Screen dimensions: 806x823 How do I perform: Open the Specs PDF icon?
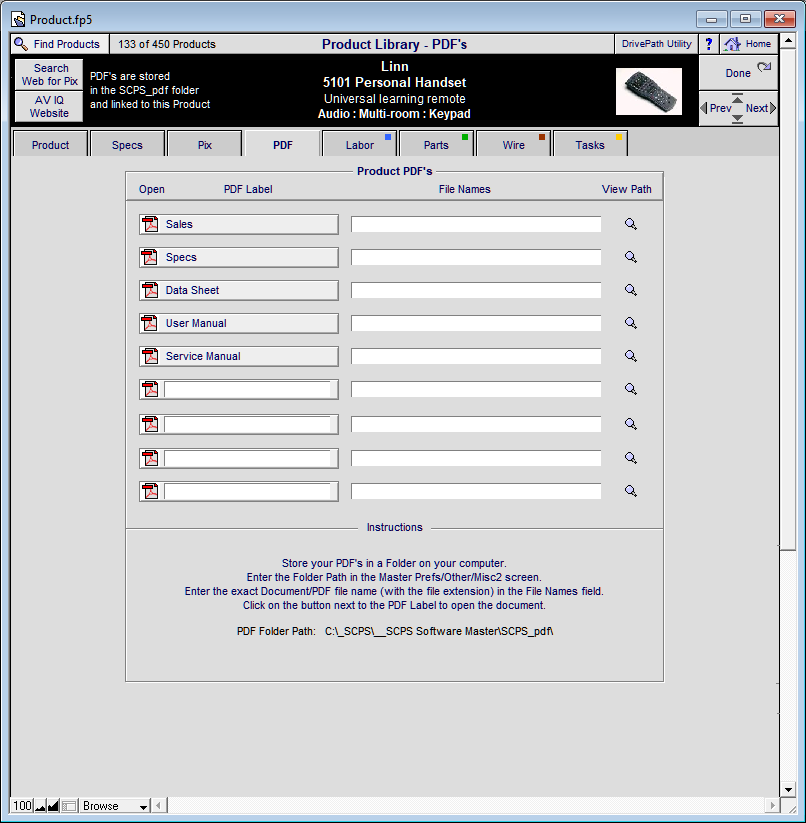(x=151, y=257)
